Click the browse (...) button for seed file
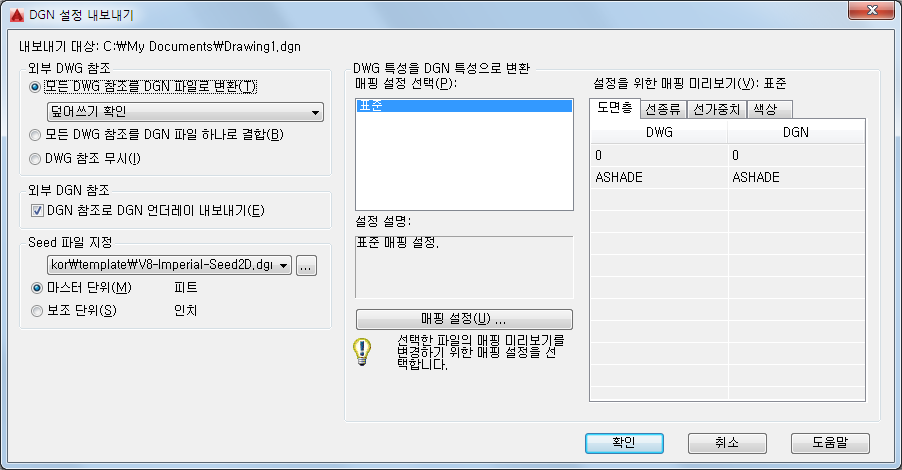 (x=306, y=266)
